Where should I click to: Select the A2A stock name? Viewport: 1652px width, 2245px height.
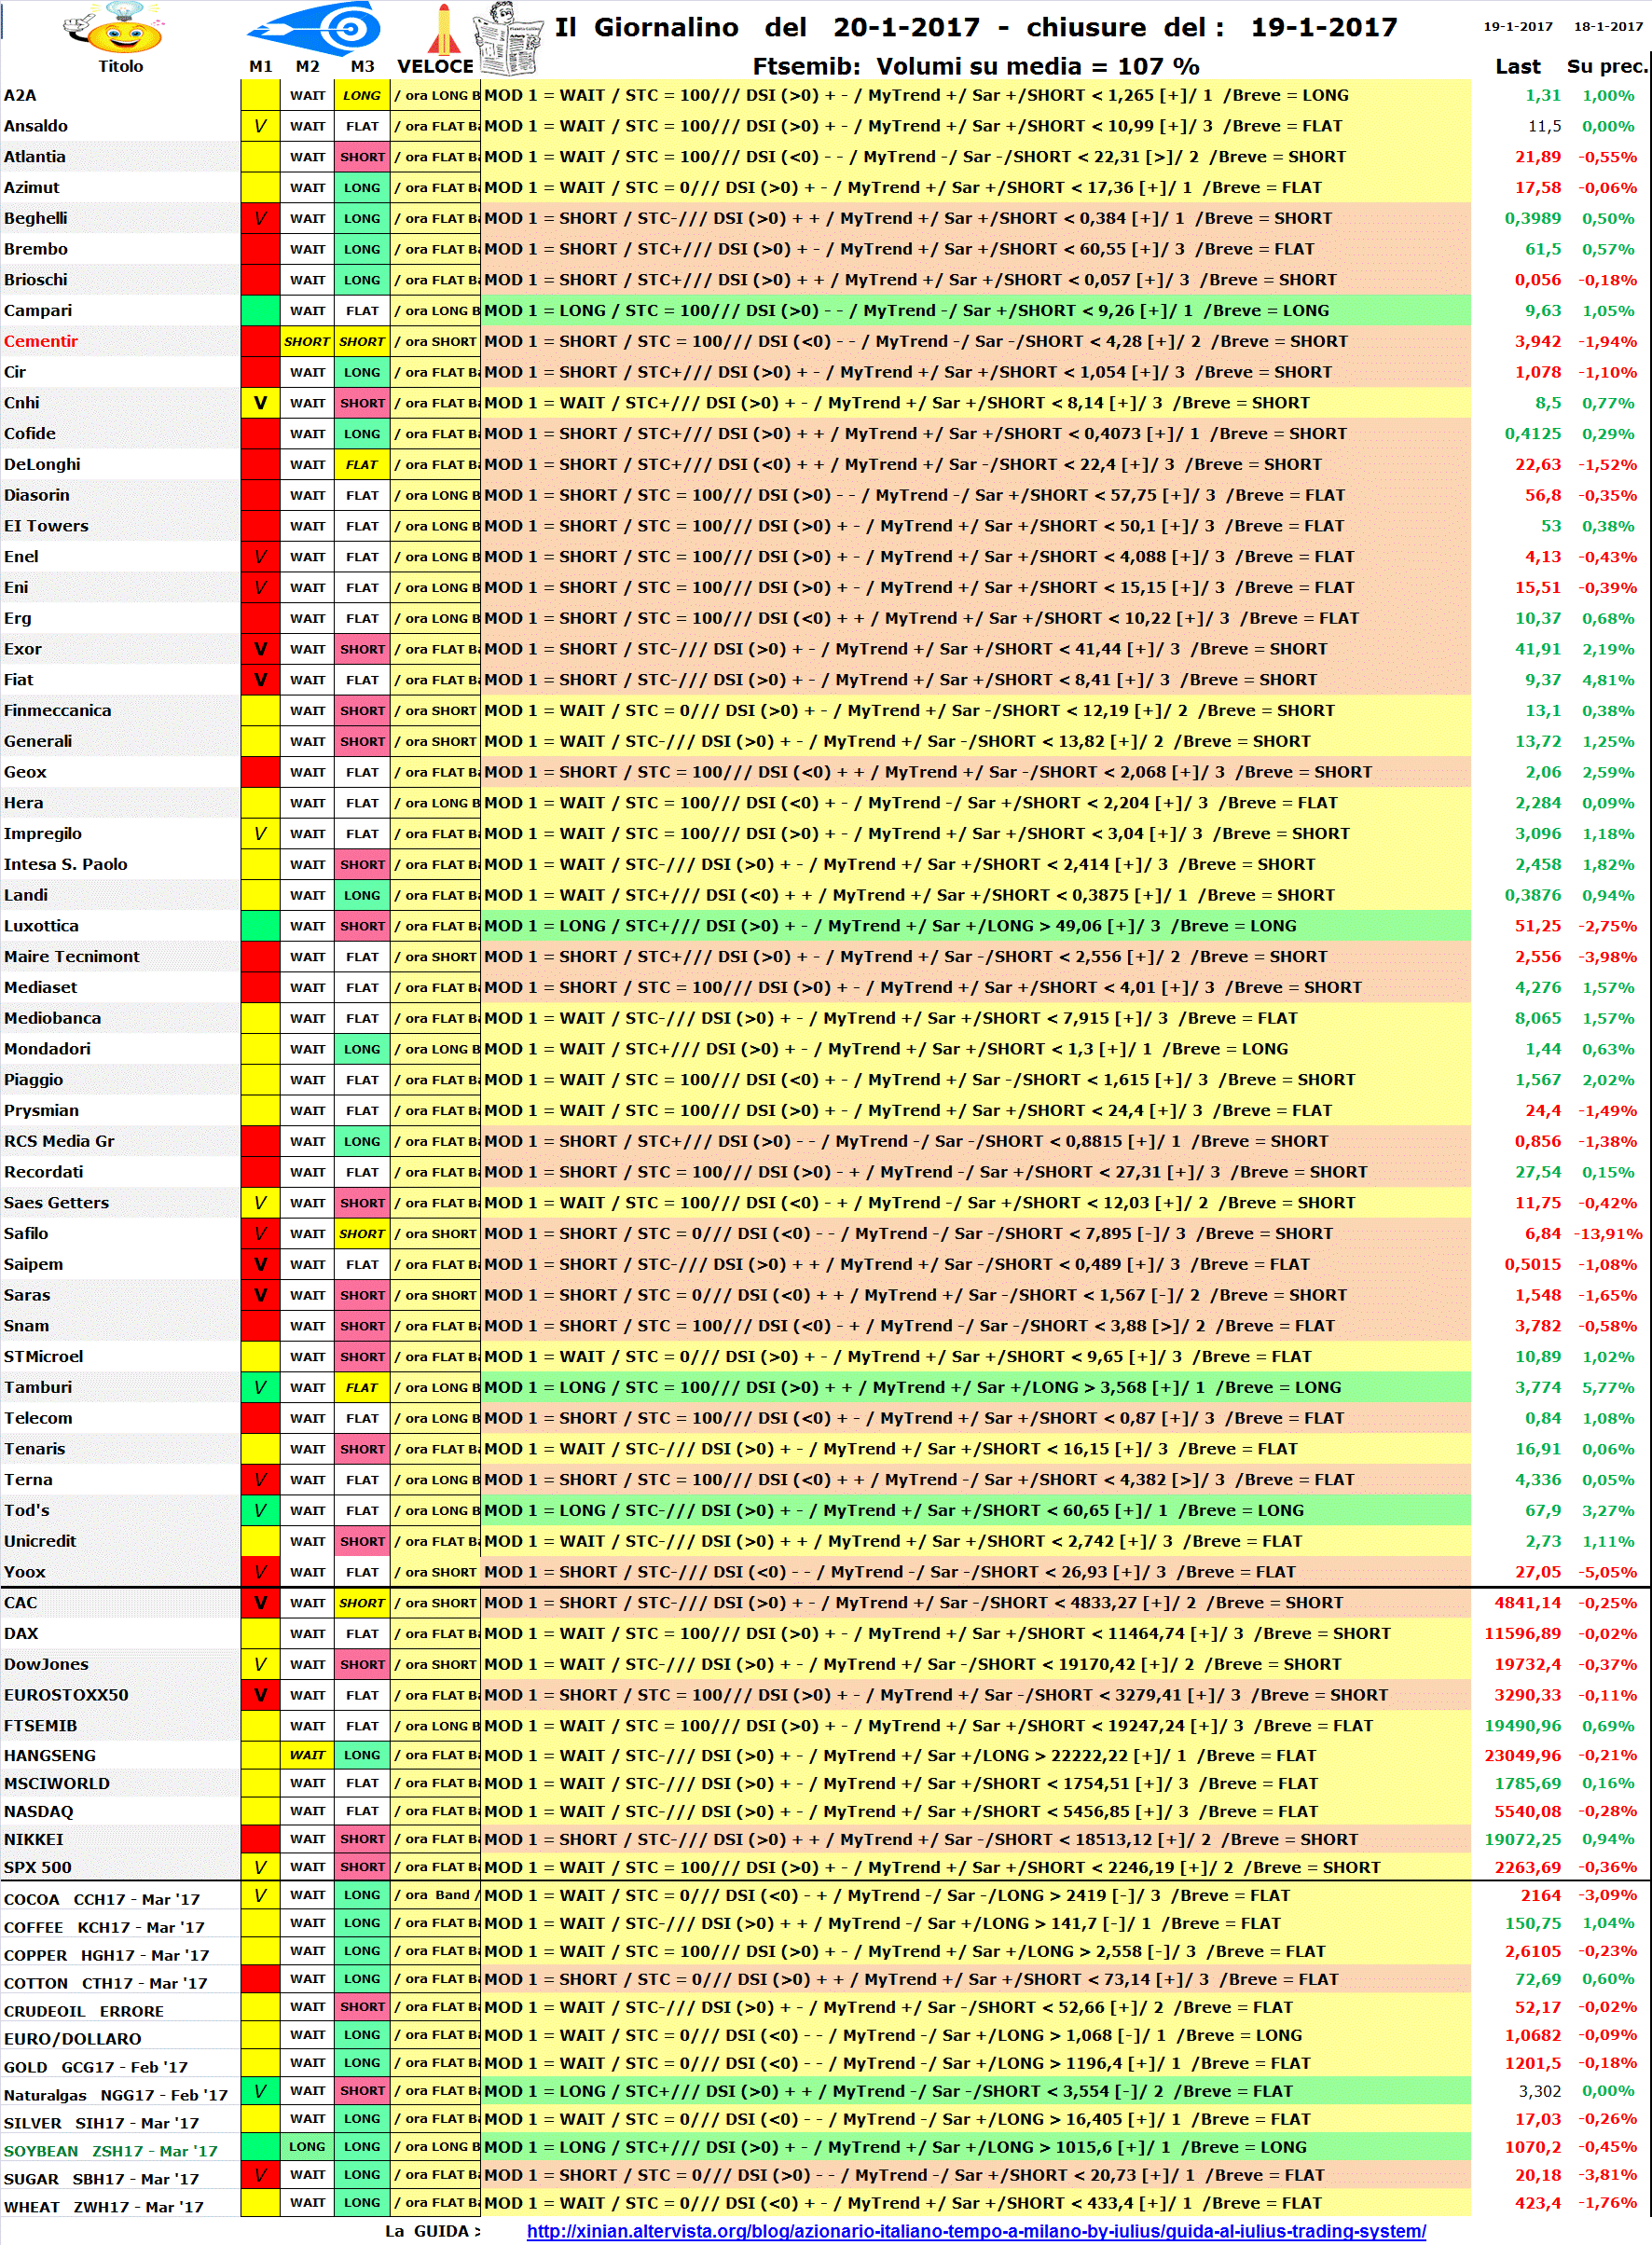click(x=20, y=95)
